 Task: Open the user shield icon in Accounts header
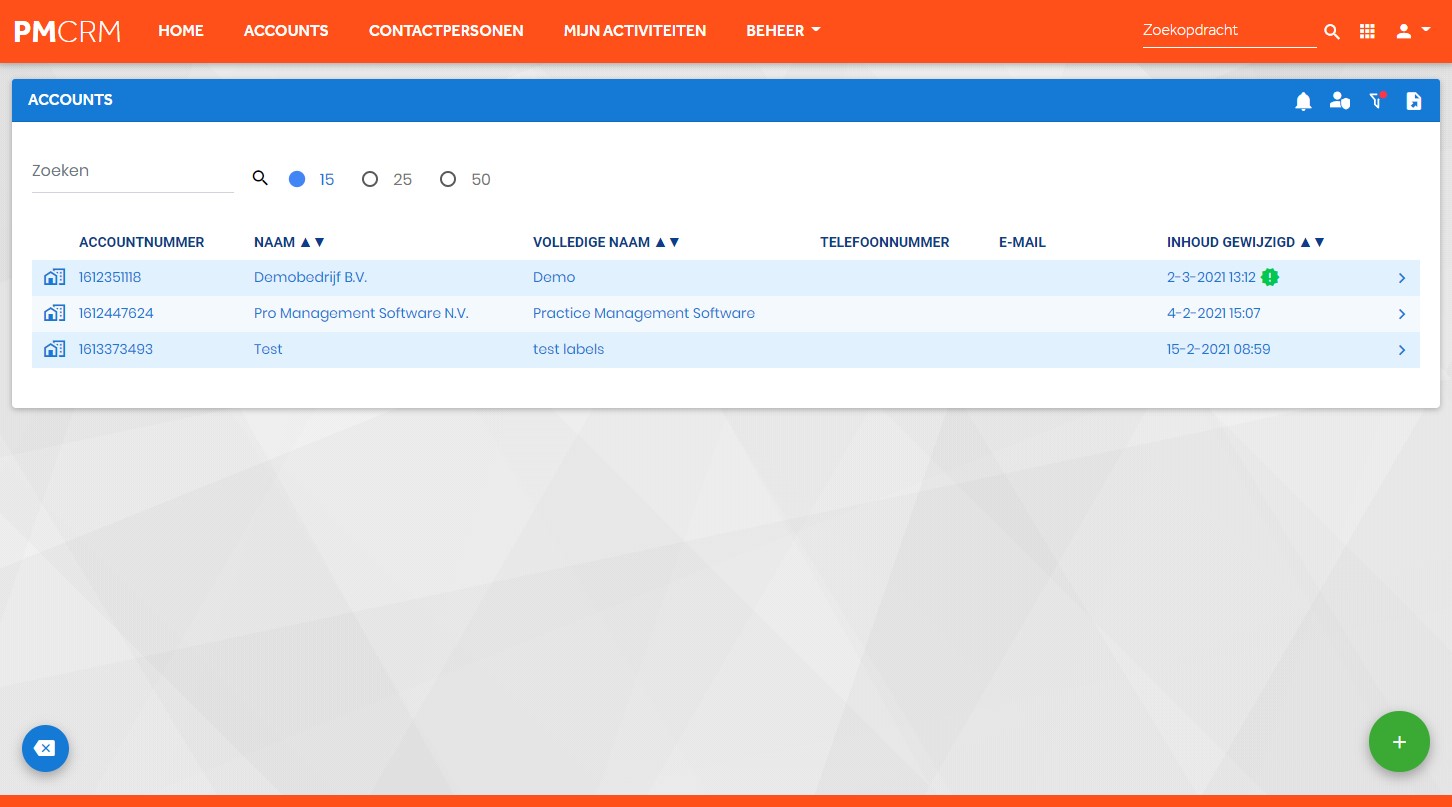click(x=1340, y=101)
